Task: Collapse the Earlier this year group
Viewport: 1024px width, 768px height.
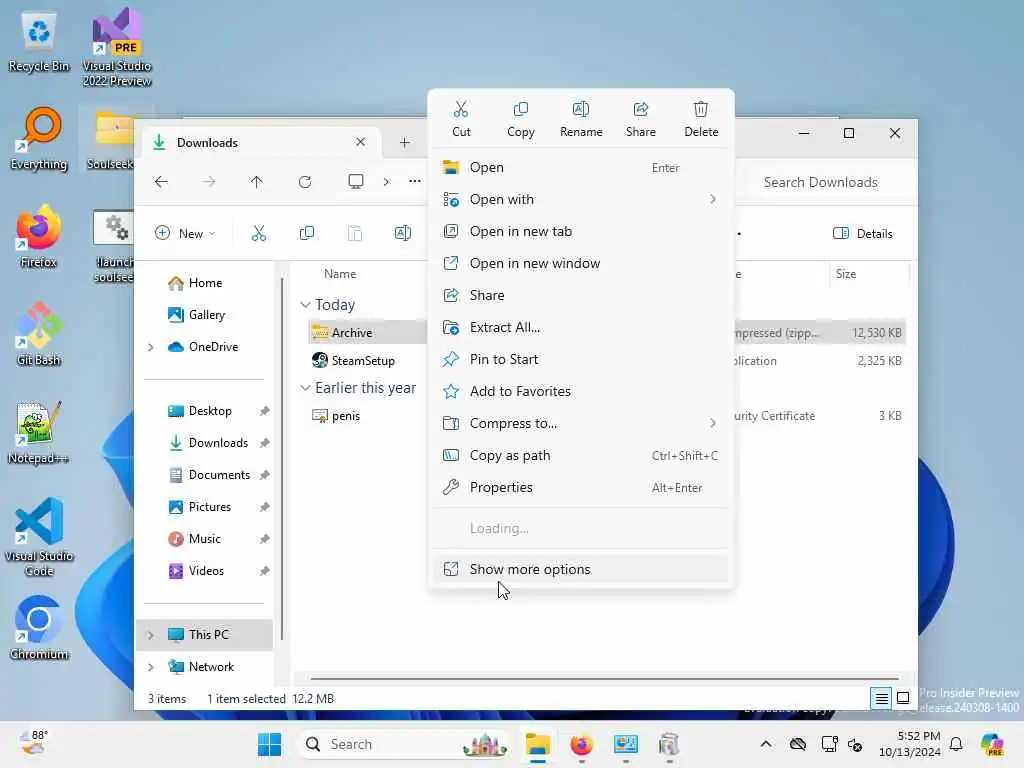Action: [x=305, y=387]
